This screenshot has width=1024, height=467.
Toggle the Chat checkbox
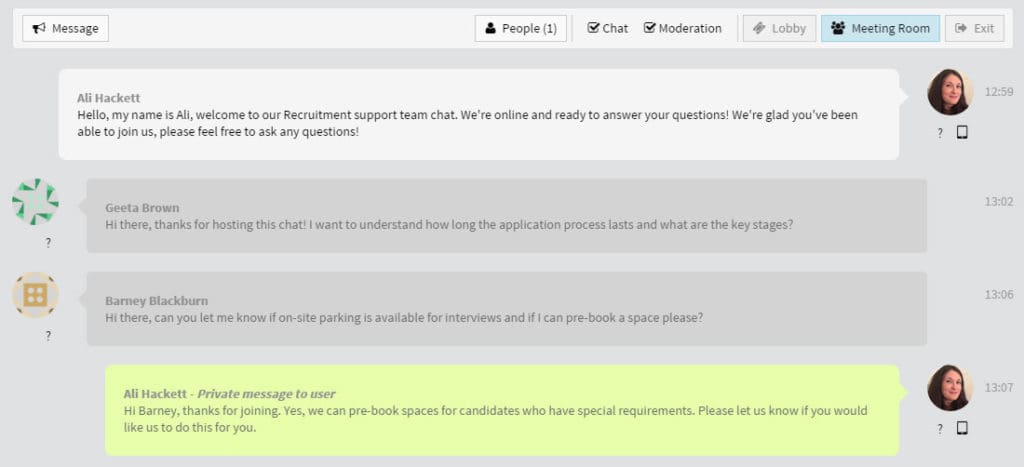click(x=607, y=29)
